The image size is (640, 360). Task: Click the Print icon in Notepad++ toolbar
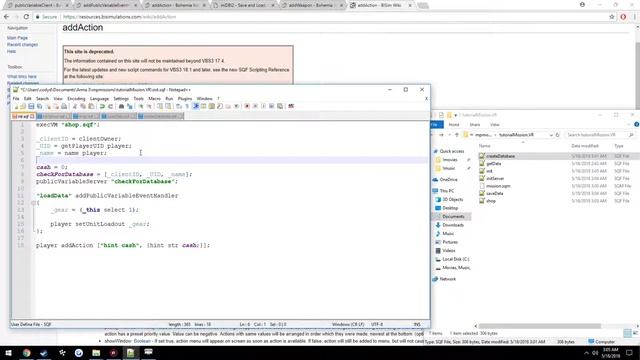(64, 106)
